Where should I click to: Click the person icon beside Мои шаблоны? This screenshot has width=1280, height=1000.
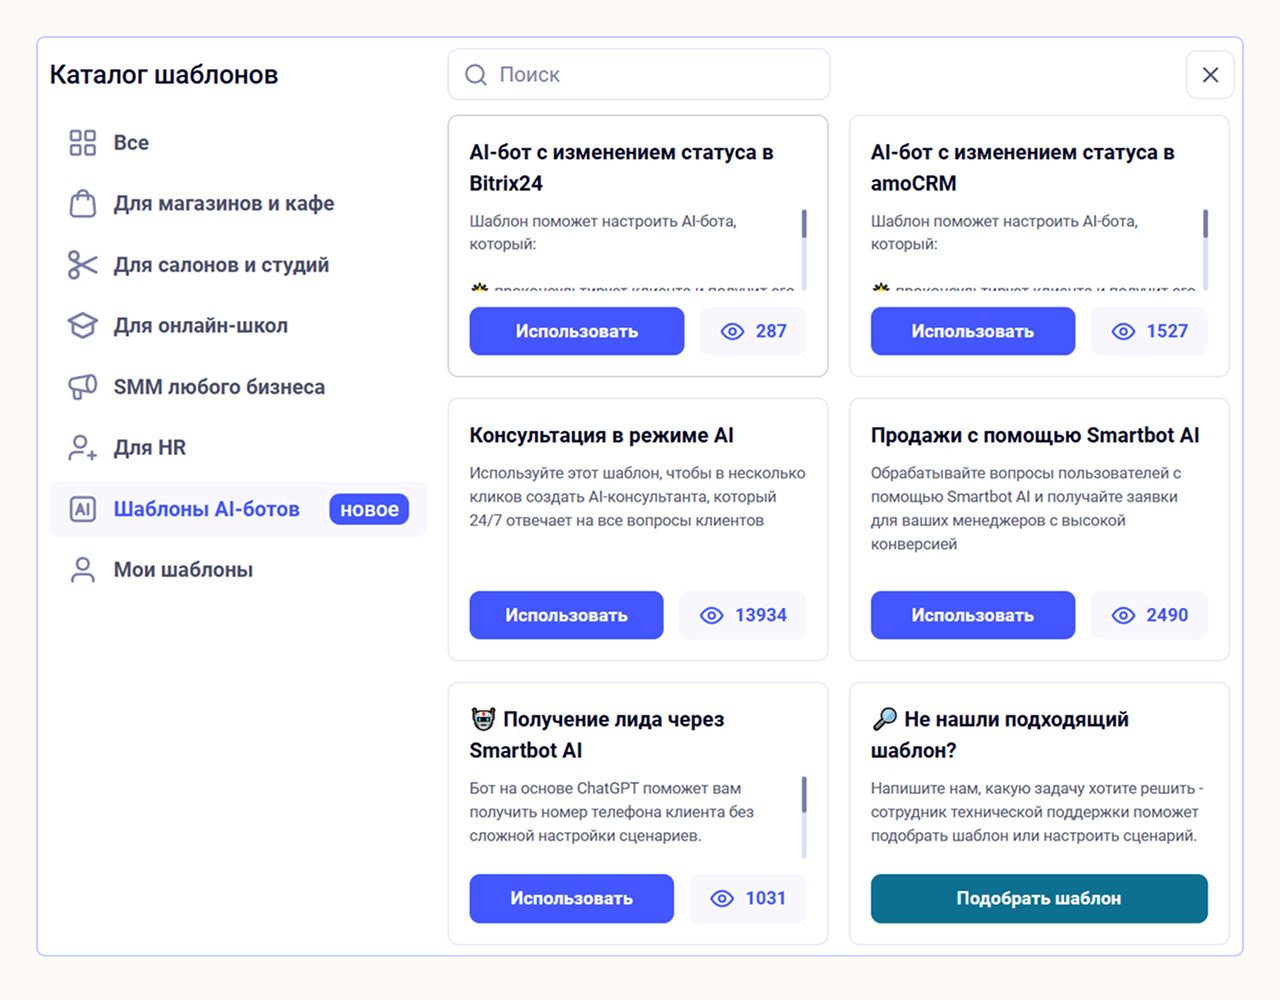coord(83,570)
